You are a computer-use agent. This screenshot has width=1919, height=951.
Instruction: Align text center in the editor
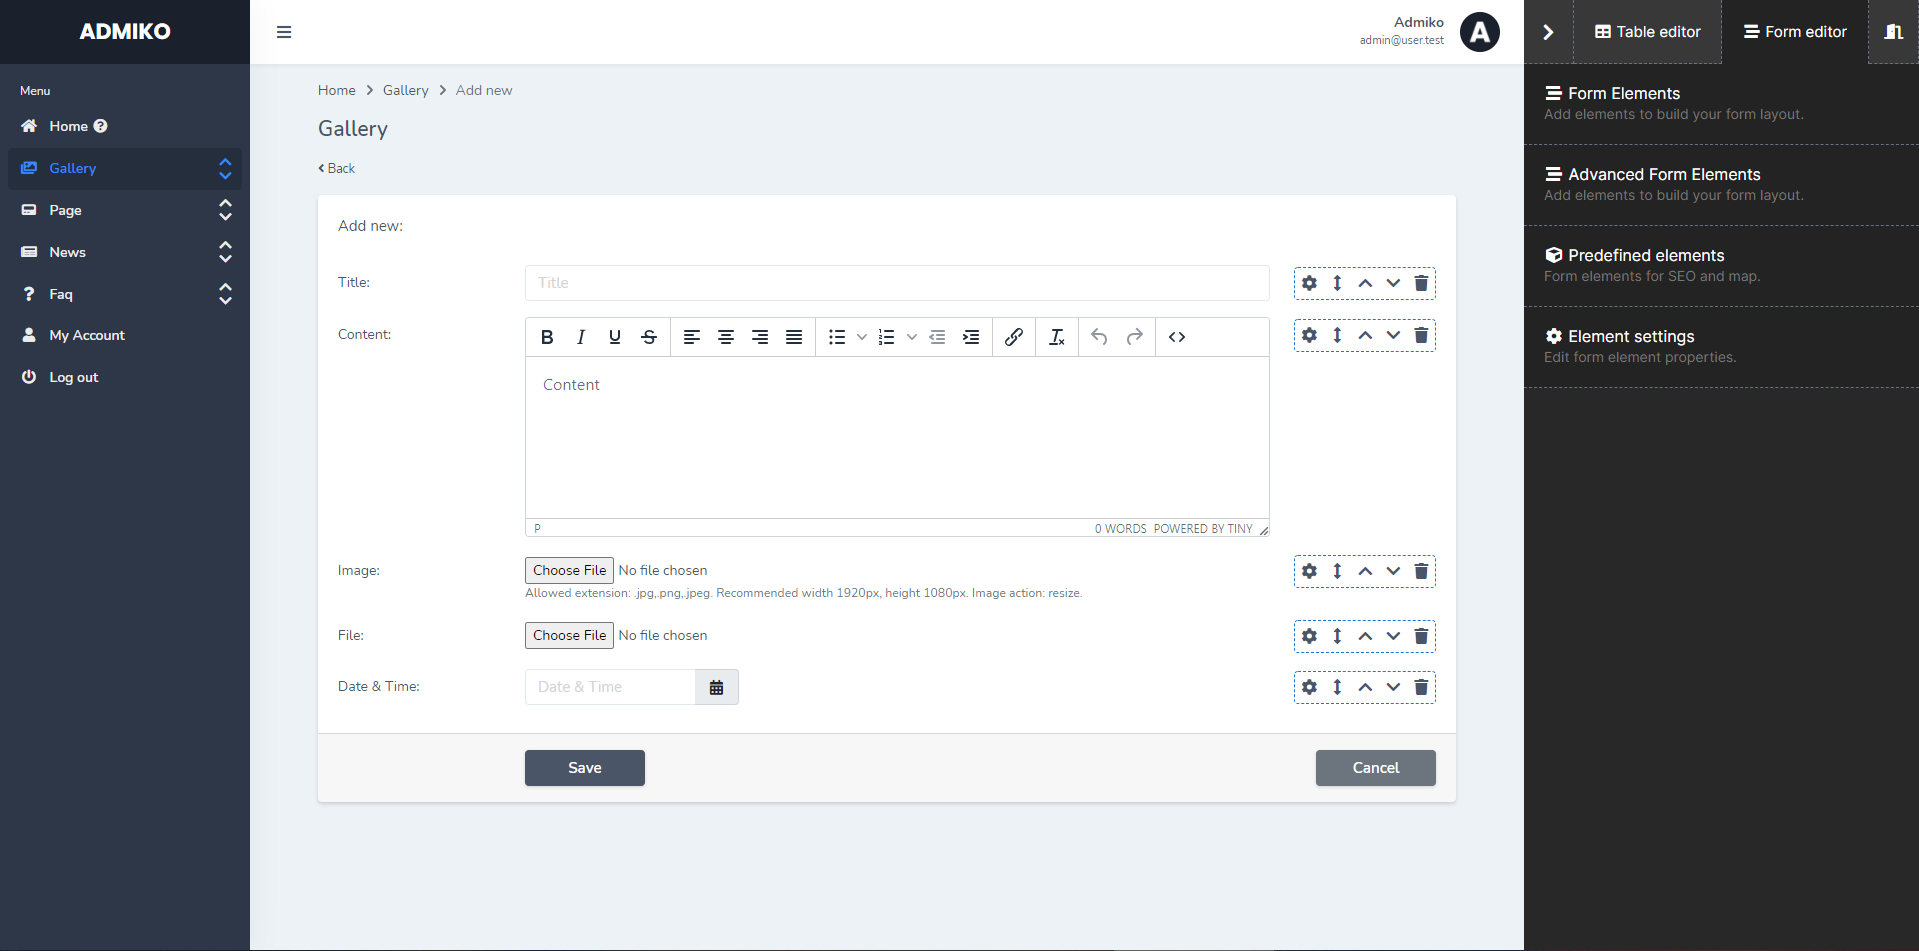tap(726, 337)
